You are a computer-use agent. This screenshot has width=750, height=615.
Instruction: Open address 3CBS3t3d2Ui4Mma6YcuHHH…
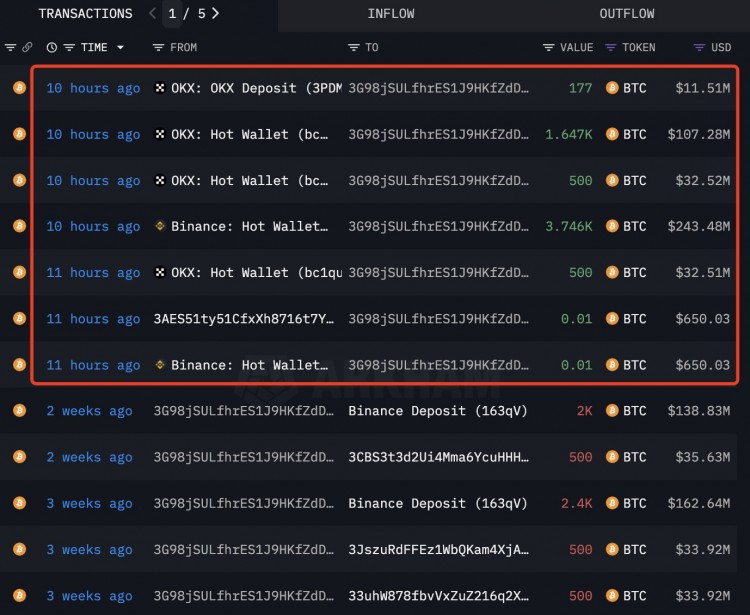pyautogui.click(x=439, y=457)
